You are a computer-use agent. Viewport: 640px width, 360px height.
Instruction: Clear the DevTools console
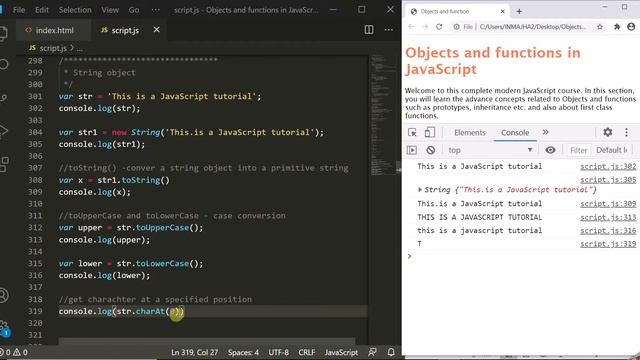coord(430,150)
